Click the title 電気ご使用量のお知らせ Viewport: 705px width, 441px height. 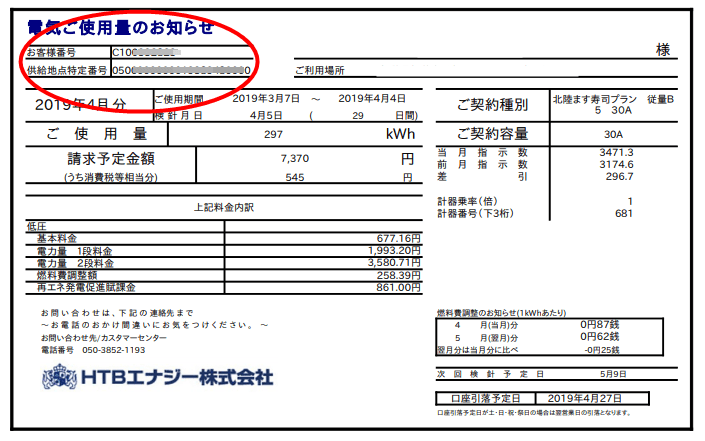pyautogui.click(x=120, y=27)
